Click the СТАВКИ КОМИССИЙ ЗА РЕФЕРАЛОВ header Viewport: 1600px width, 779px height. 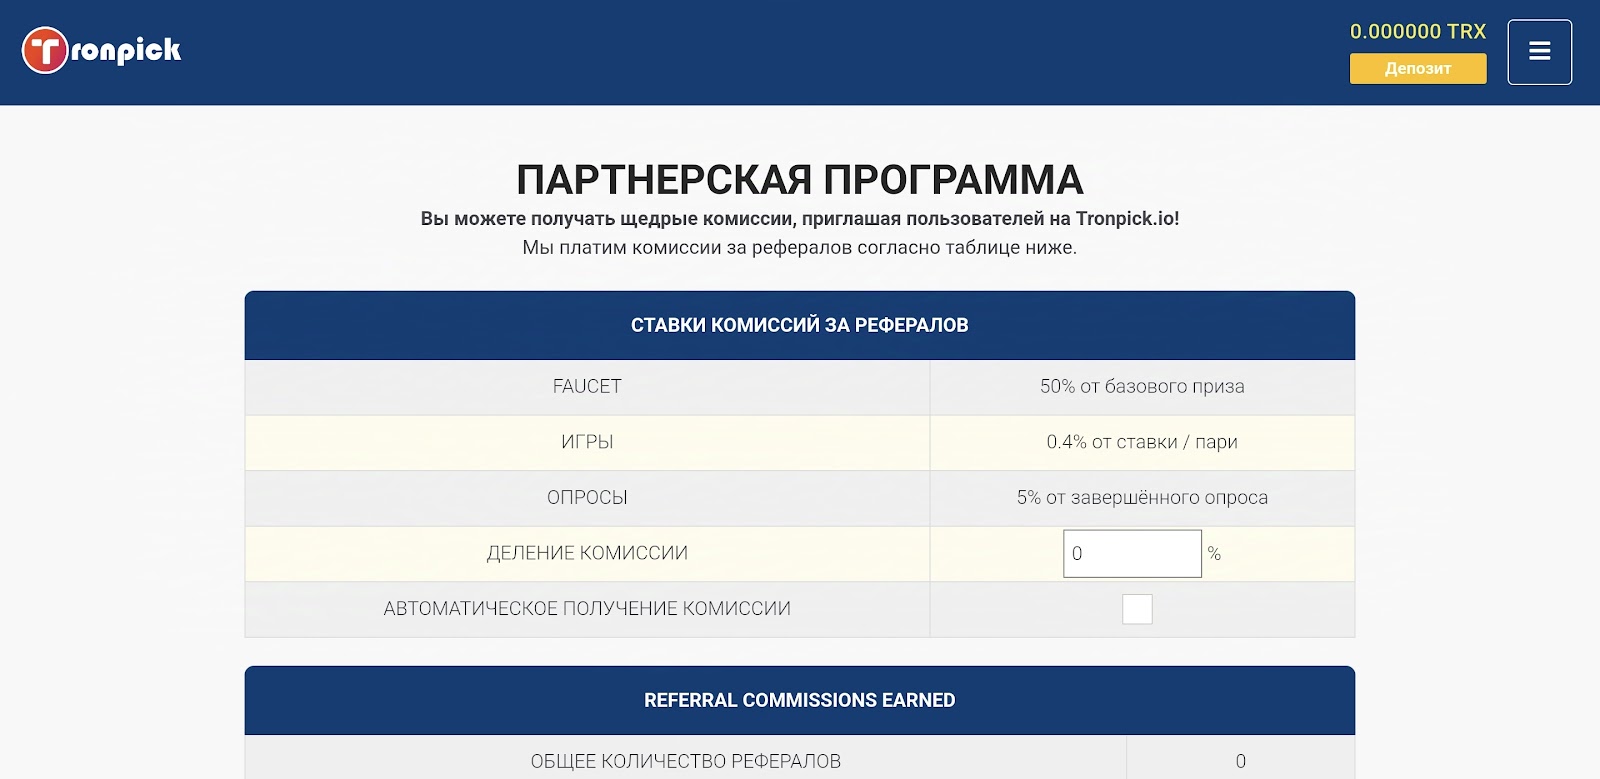(799, 325)
